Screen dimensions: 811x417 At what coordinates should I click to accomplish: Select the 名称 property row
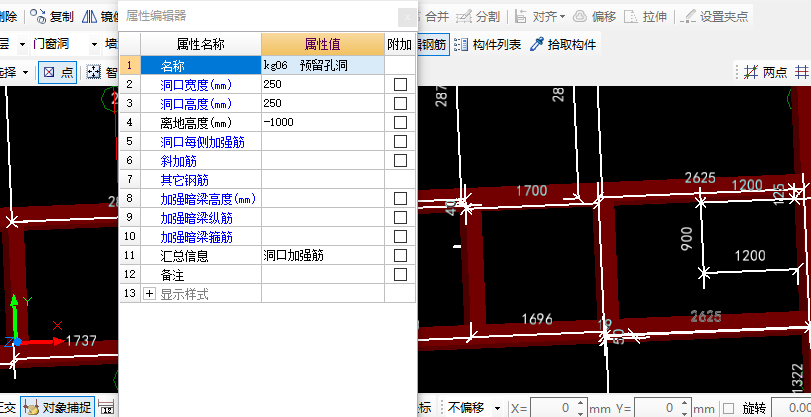coord(201,65)
